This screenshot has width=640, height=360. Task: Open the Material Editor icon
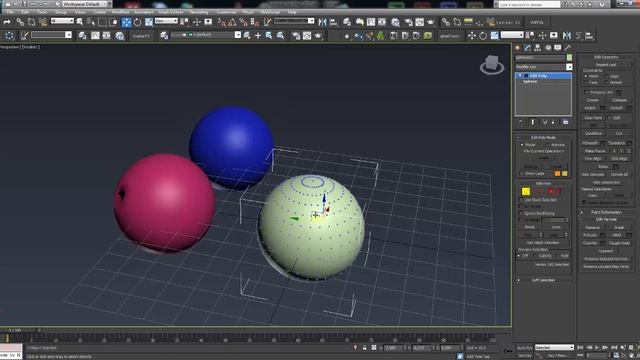pos(395,22)
